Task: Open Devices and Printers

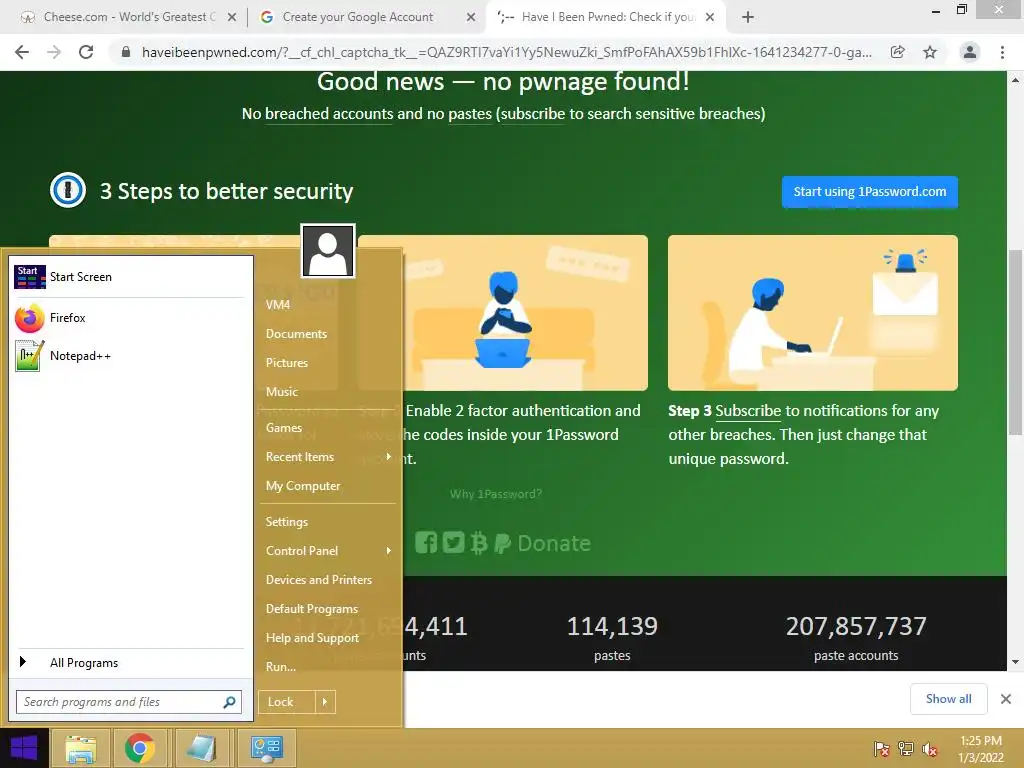Action: [319, 580]
